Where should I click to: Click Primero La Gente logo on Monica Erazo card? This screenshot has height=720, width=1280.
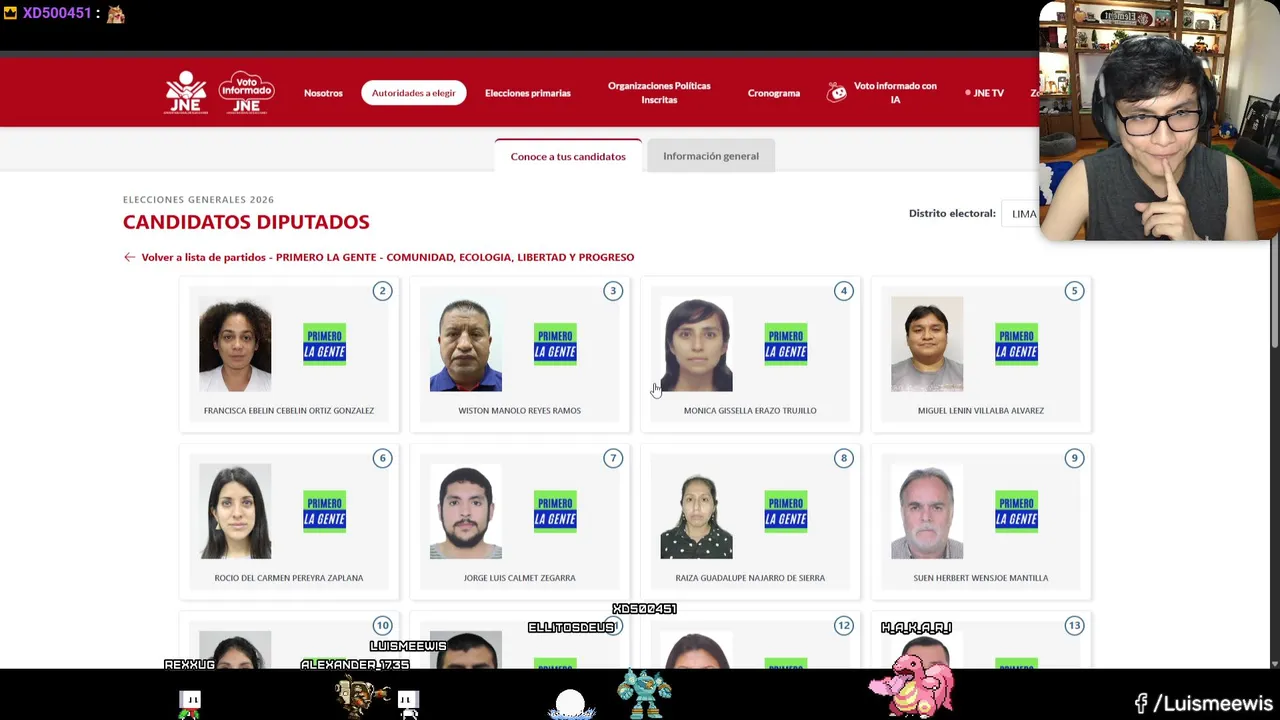[786, 344]
